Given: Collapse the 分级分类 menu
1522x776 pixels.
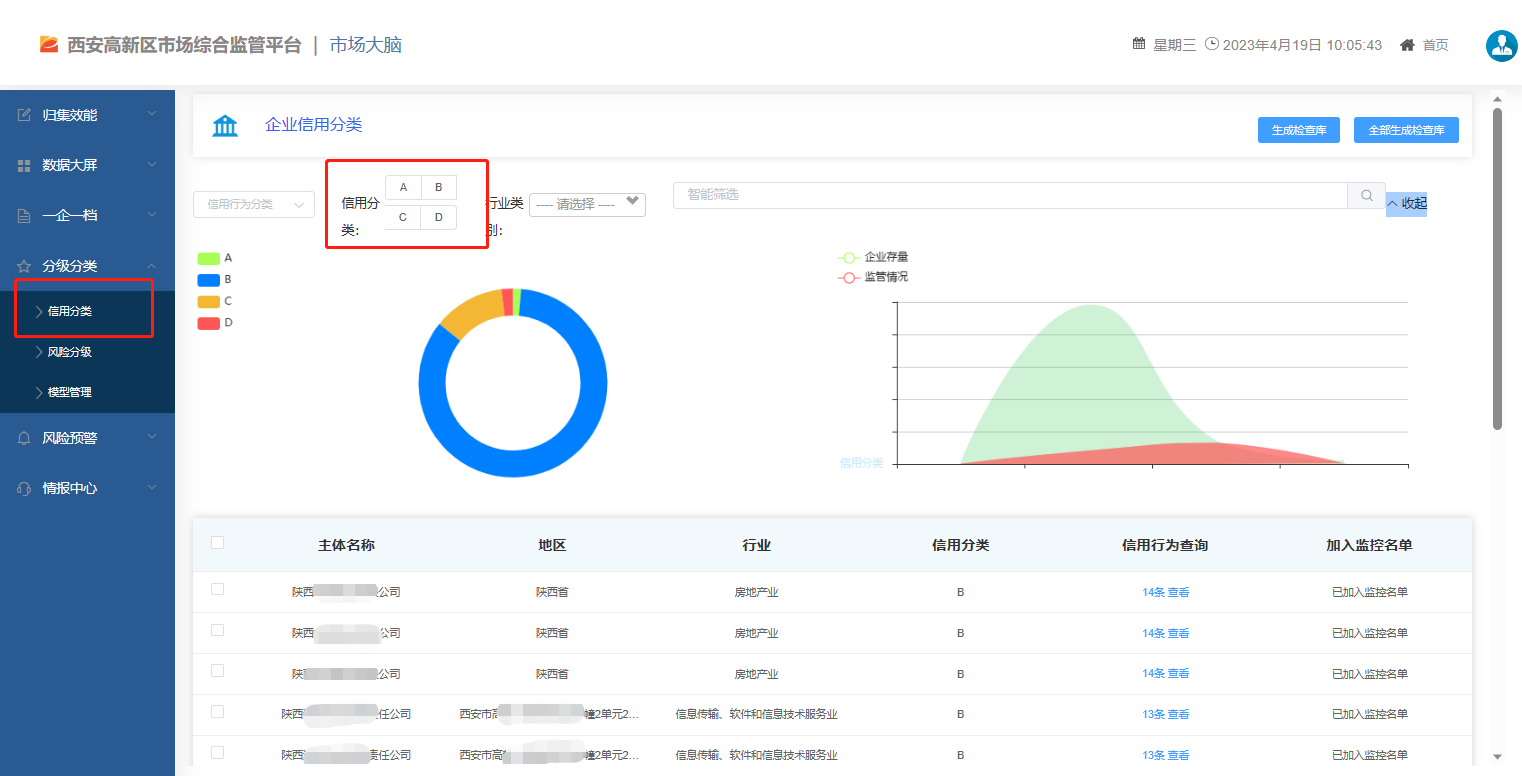Looking at the screenshot, I should [152, 266].
